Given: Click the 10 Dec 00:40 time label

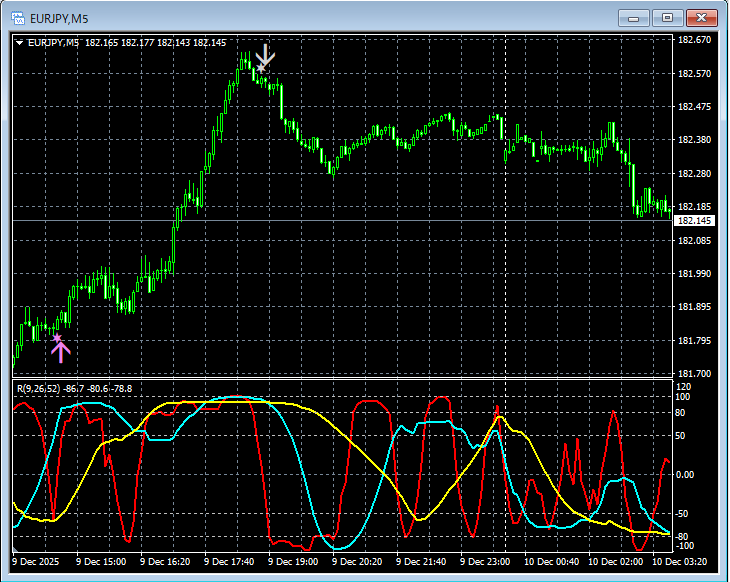Looking at the screenshot, I should click(x=552, y=562).
